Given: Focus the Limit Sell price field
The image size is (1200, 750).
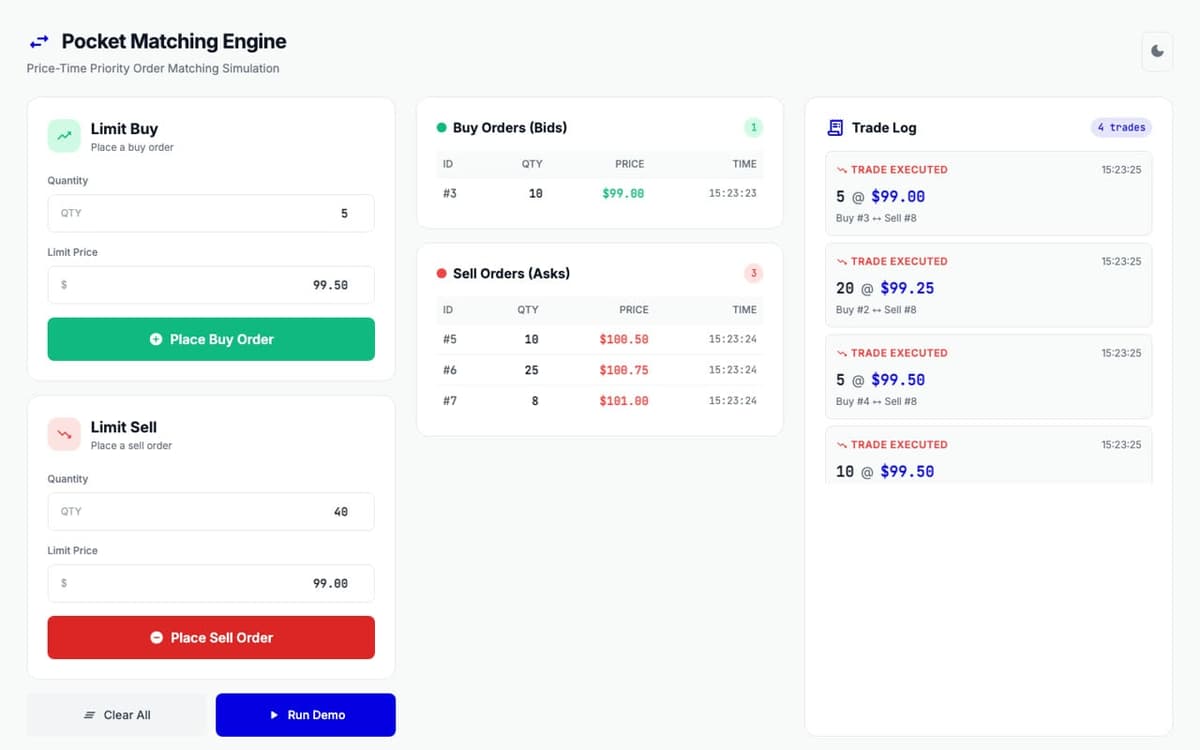Looking at the screenshot, I should (211, 583).
